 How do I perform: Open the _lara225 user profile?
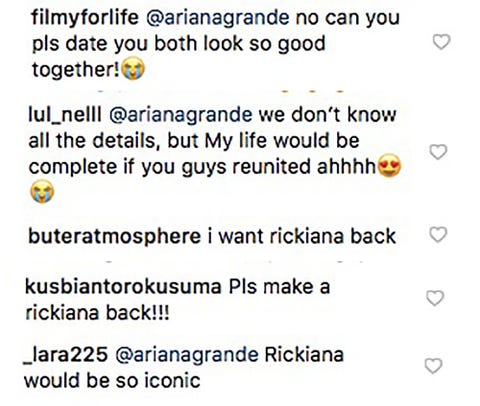[66, 355]
